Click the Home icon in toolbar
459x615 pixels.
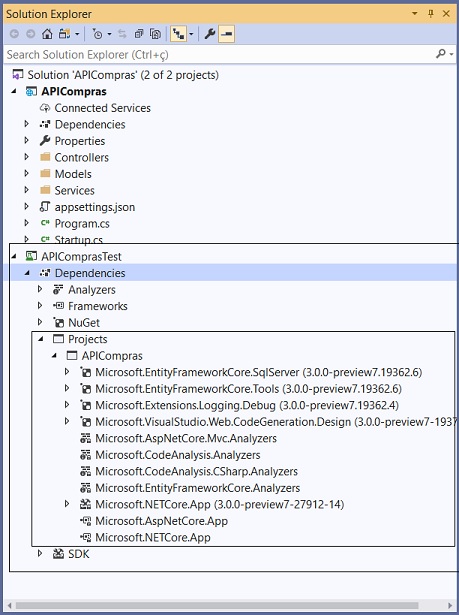47,34
